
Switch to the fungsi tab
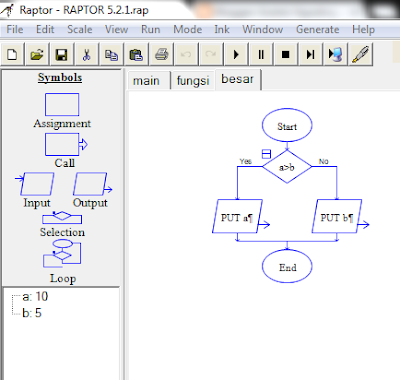[193, 81]
